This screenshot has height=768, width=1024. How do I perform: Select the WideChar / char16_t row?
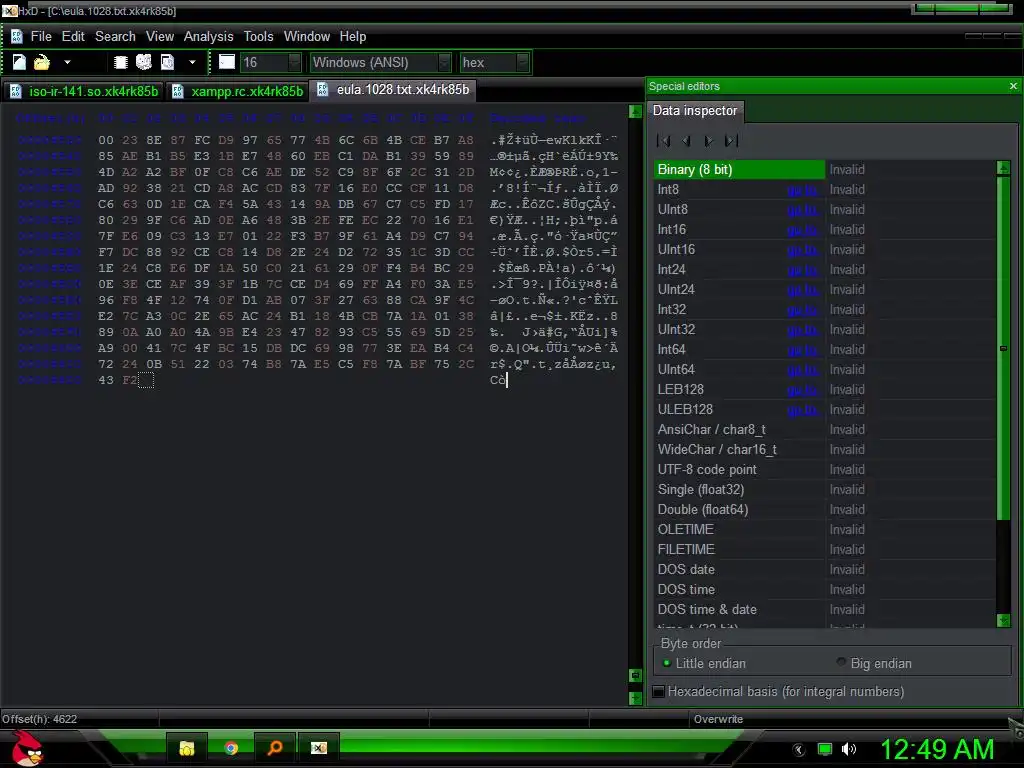click(825, 449)
